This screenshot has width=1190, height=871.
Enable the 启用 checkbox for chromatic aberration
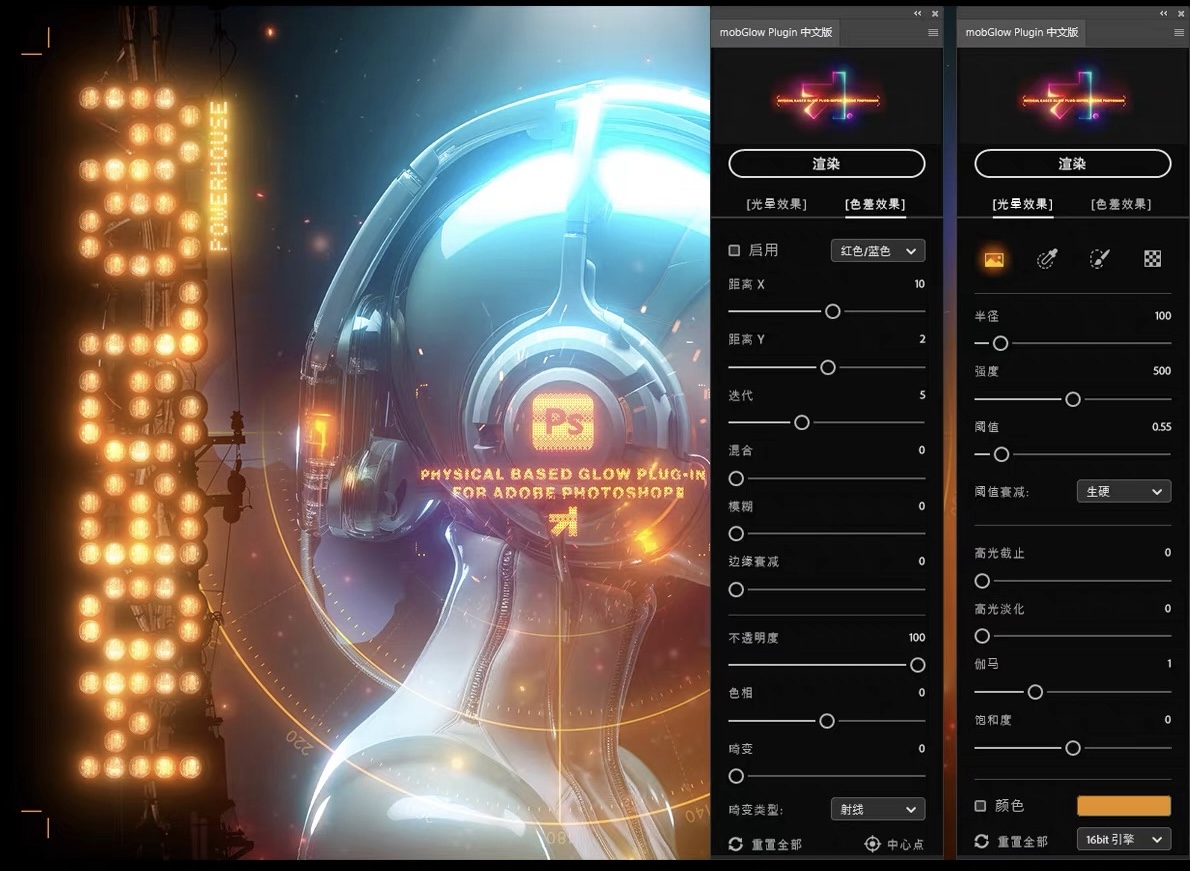coord(733,250)
